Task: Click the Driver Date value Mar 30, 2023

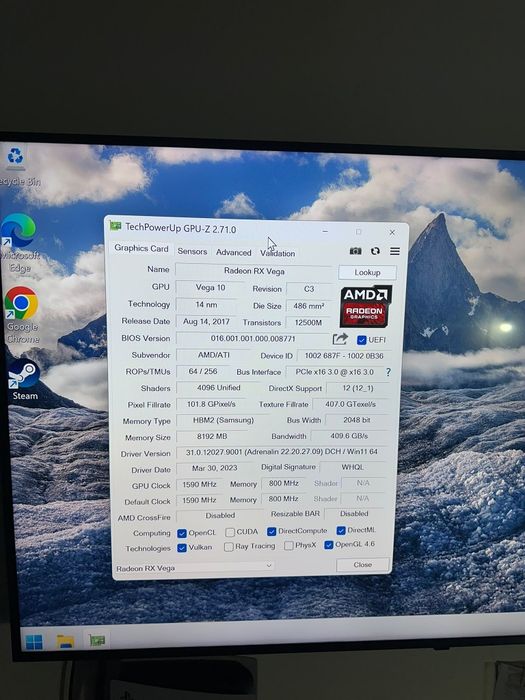Action: click(214, 468)
